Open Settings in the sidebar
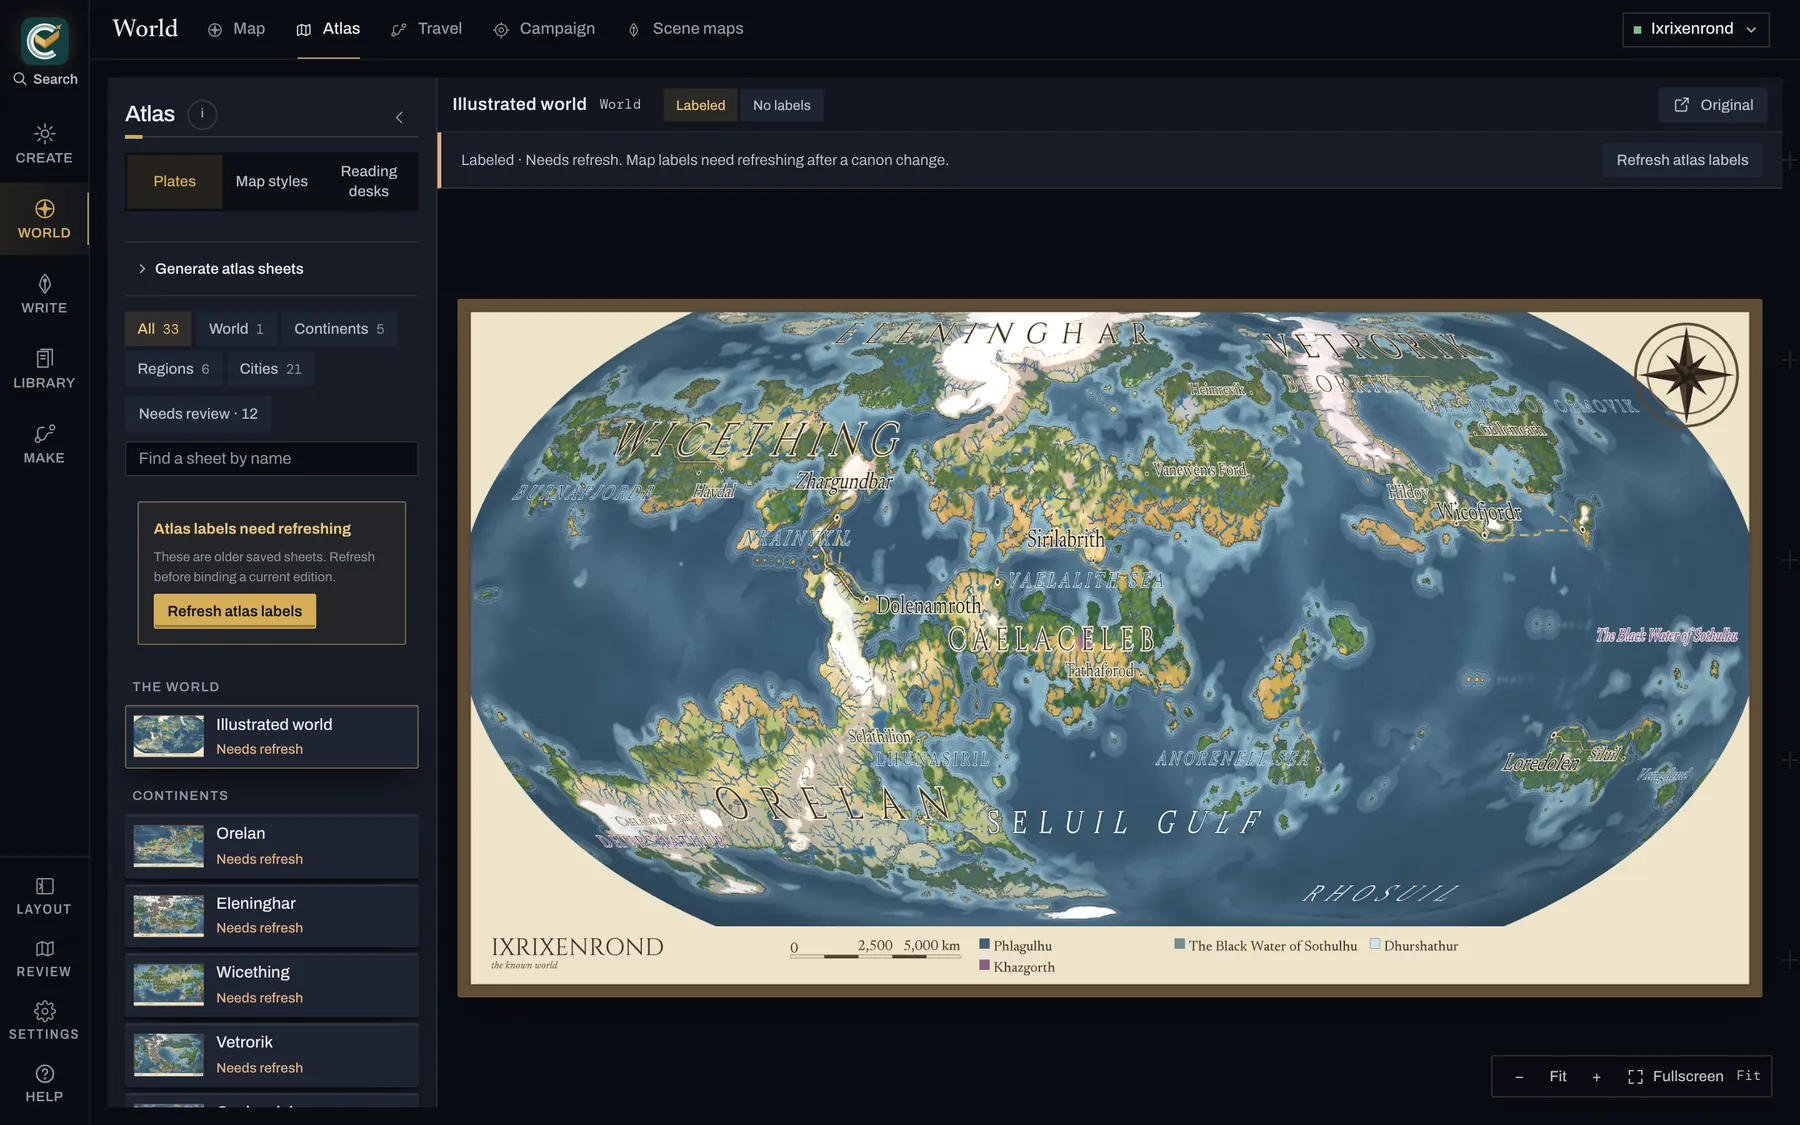 [x=44, y=1021]
